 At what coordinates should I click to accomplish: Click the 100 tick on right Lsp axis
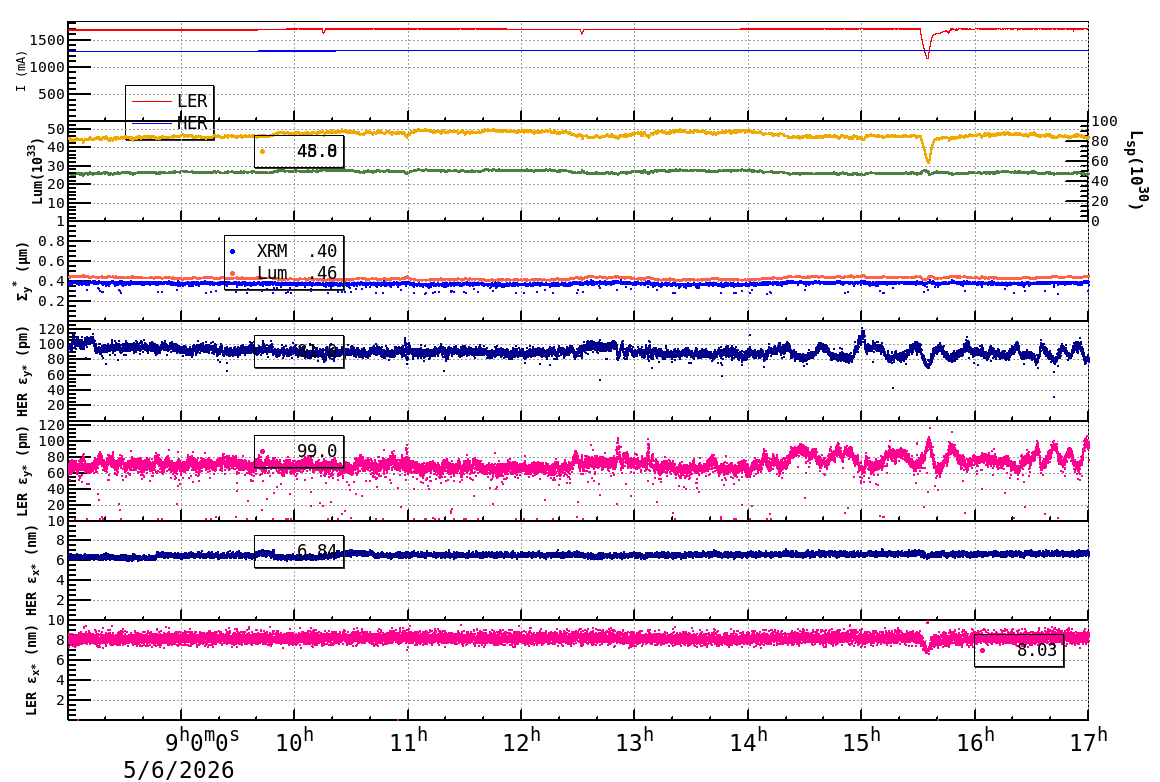[x=1105, y=121]
